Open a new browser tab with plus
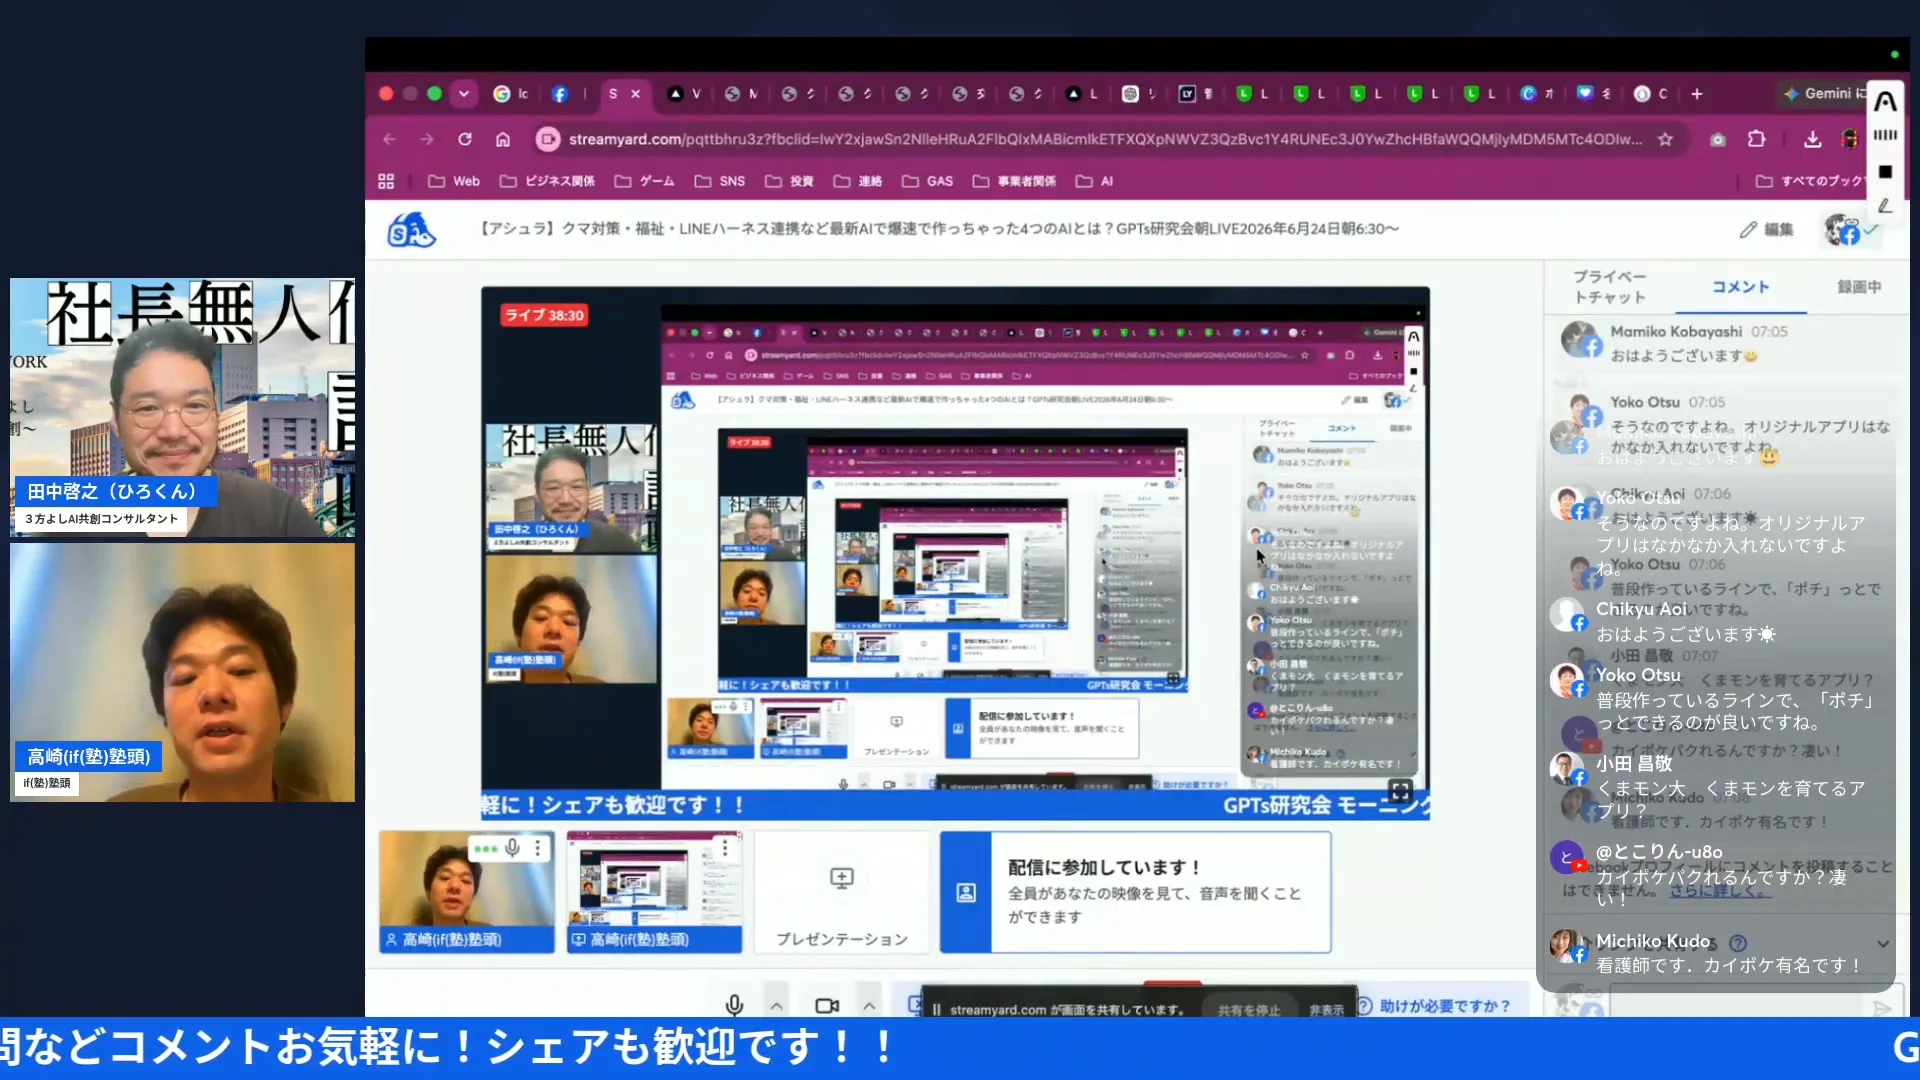 pos(1697,94)
